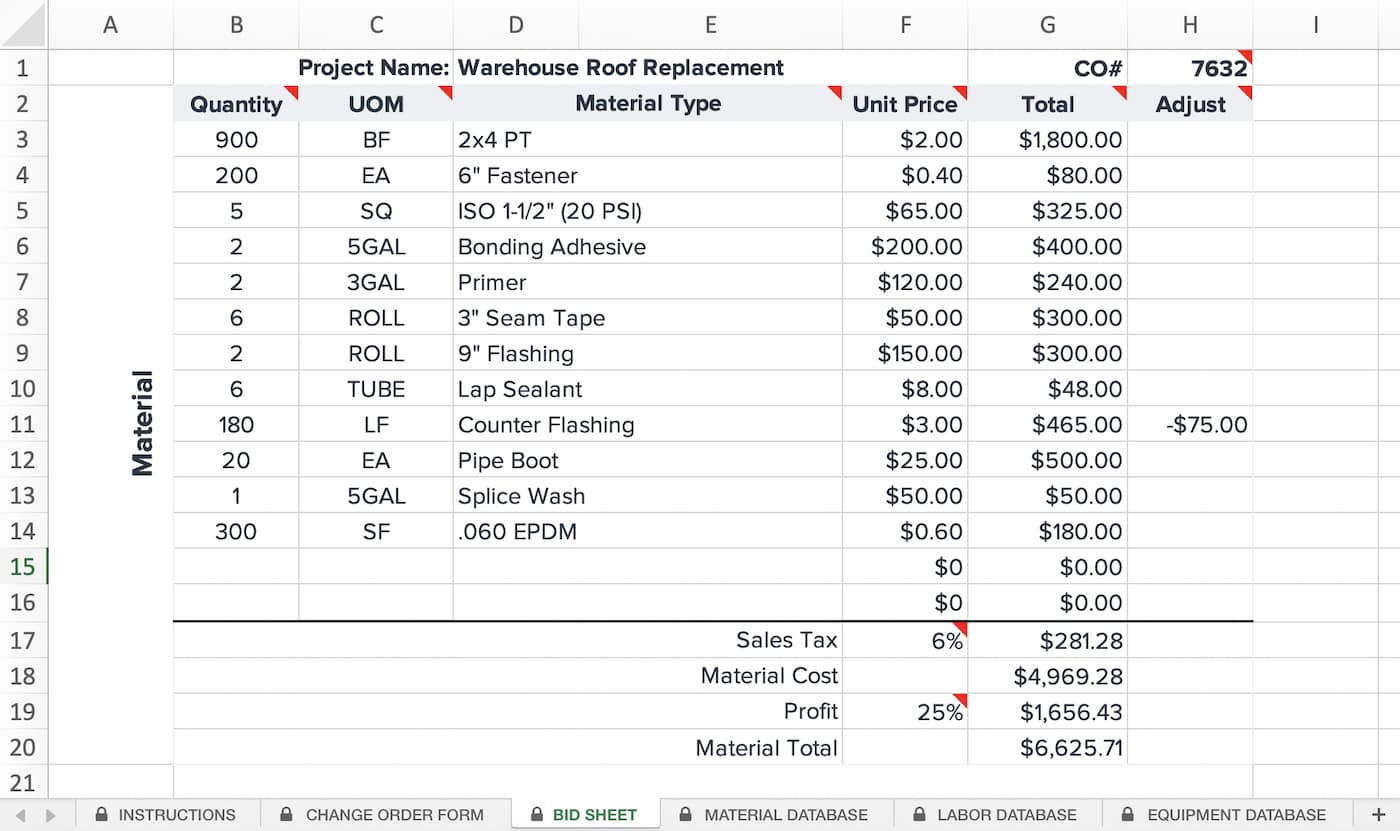Select the Material Total $6,625.71 cell
The width and height of the screenshot is (1400, 831).
coord(1048,748)
